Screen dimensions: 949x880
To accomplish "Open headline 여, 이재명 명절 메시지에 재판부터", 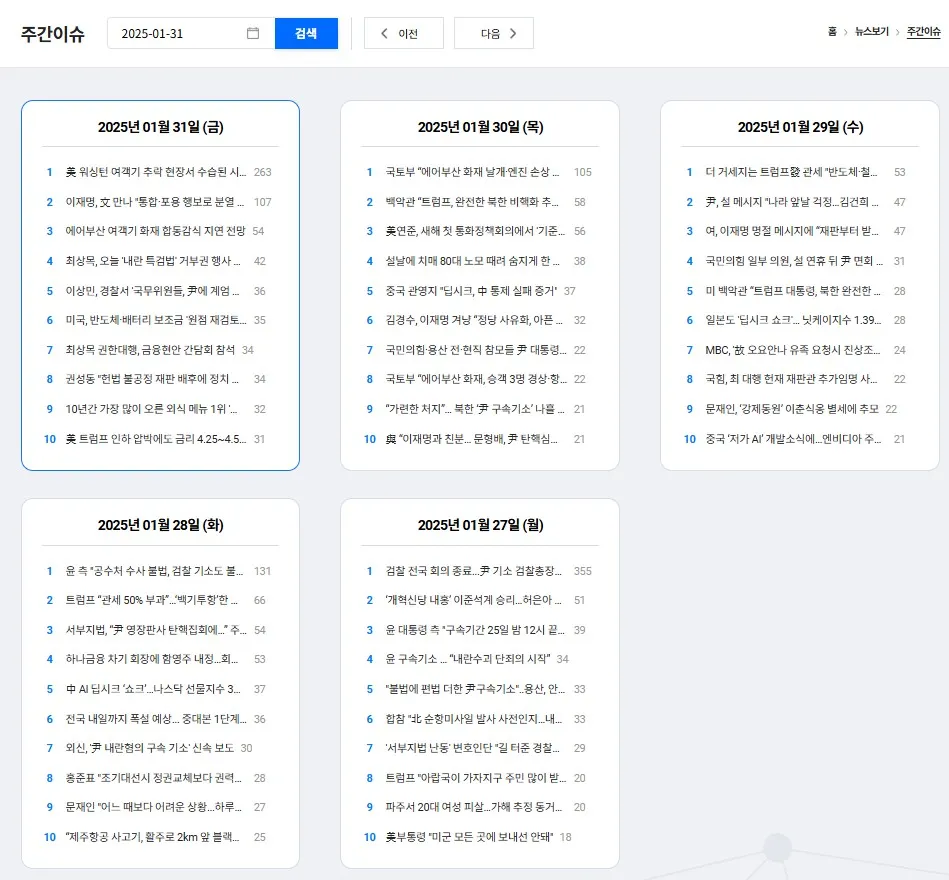I will [792, 231].
